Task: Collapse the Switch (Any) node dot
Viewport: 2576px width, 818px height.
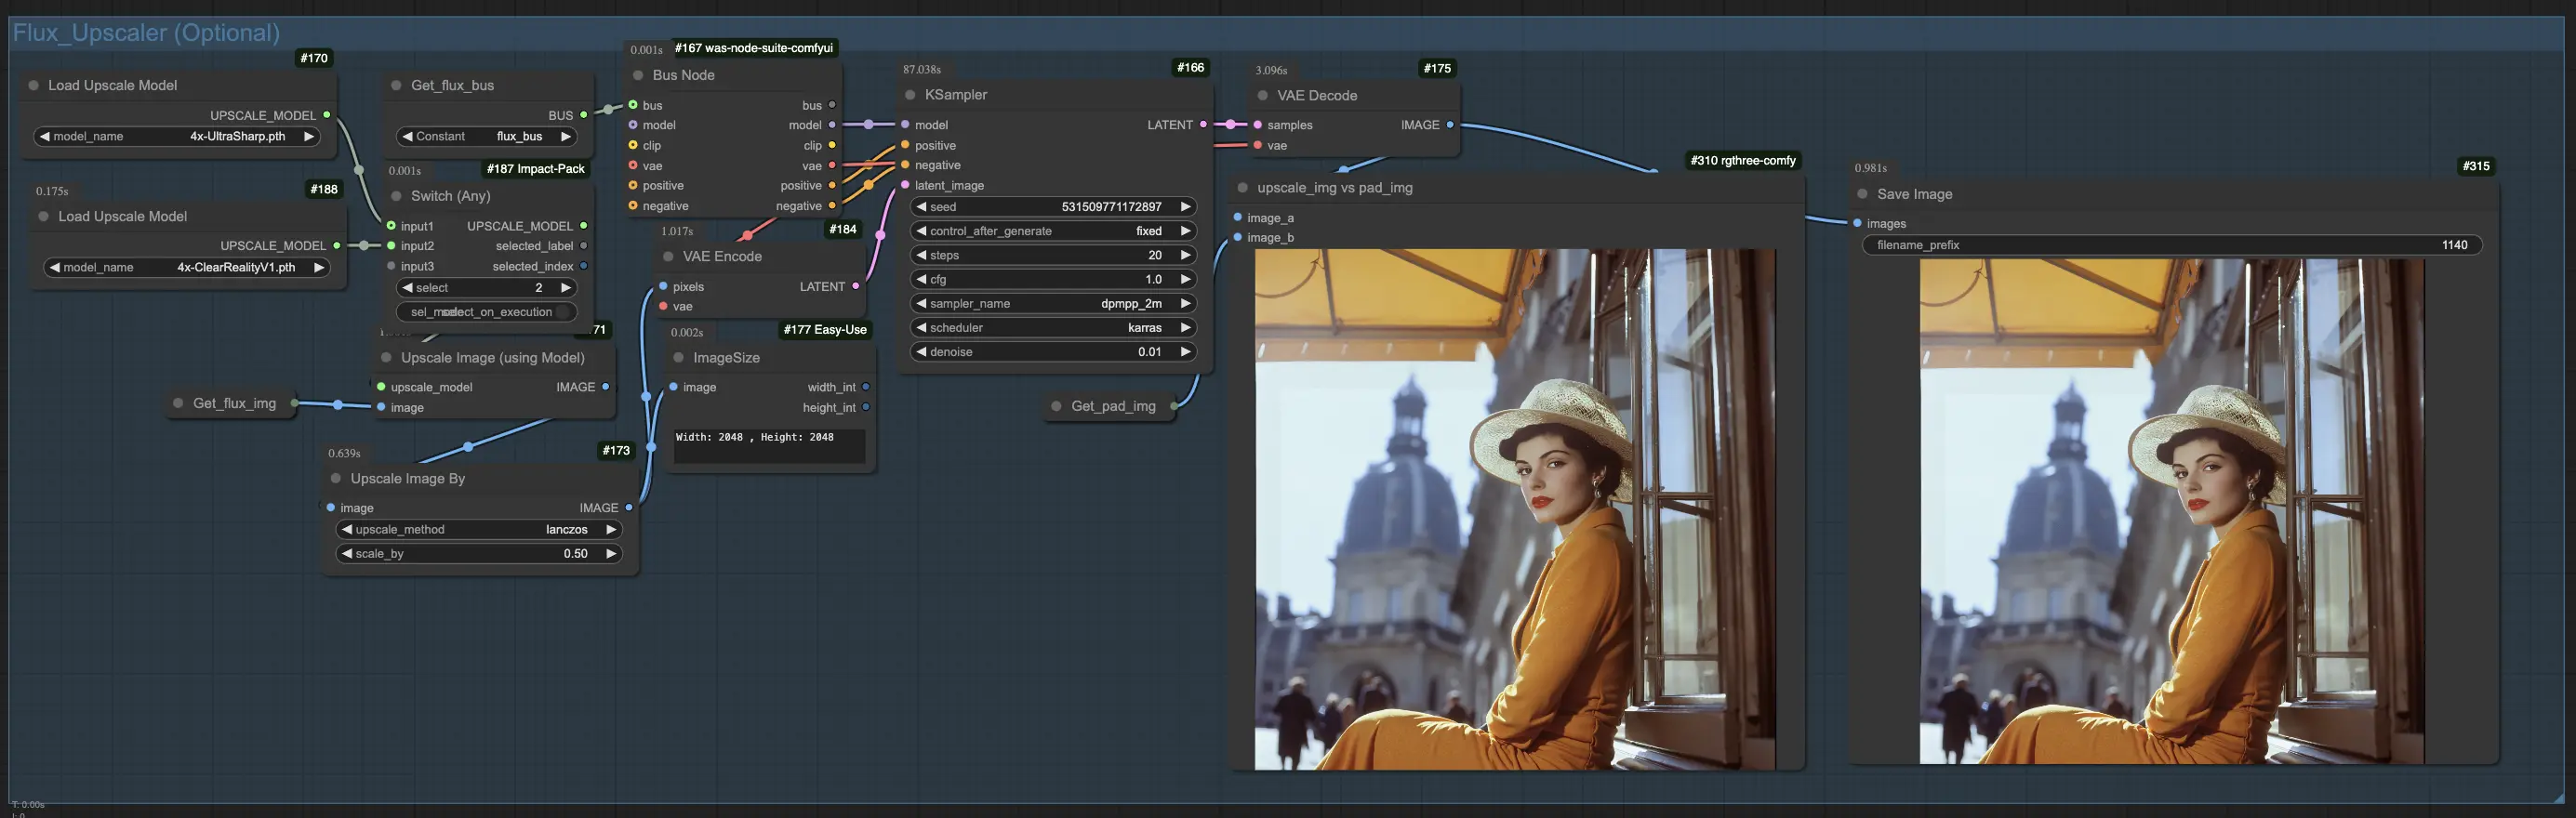Action: tap(397, 196)
